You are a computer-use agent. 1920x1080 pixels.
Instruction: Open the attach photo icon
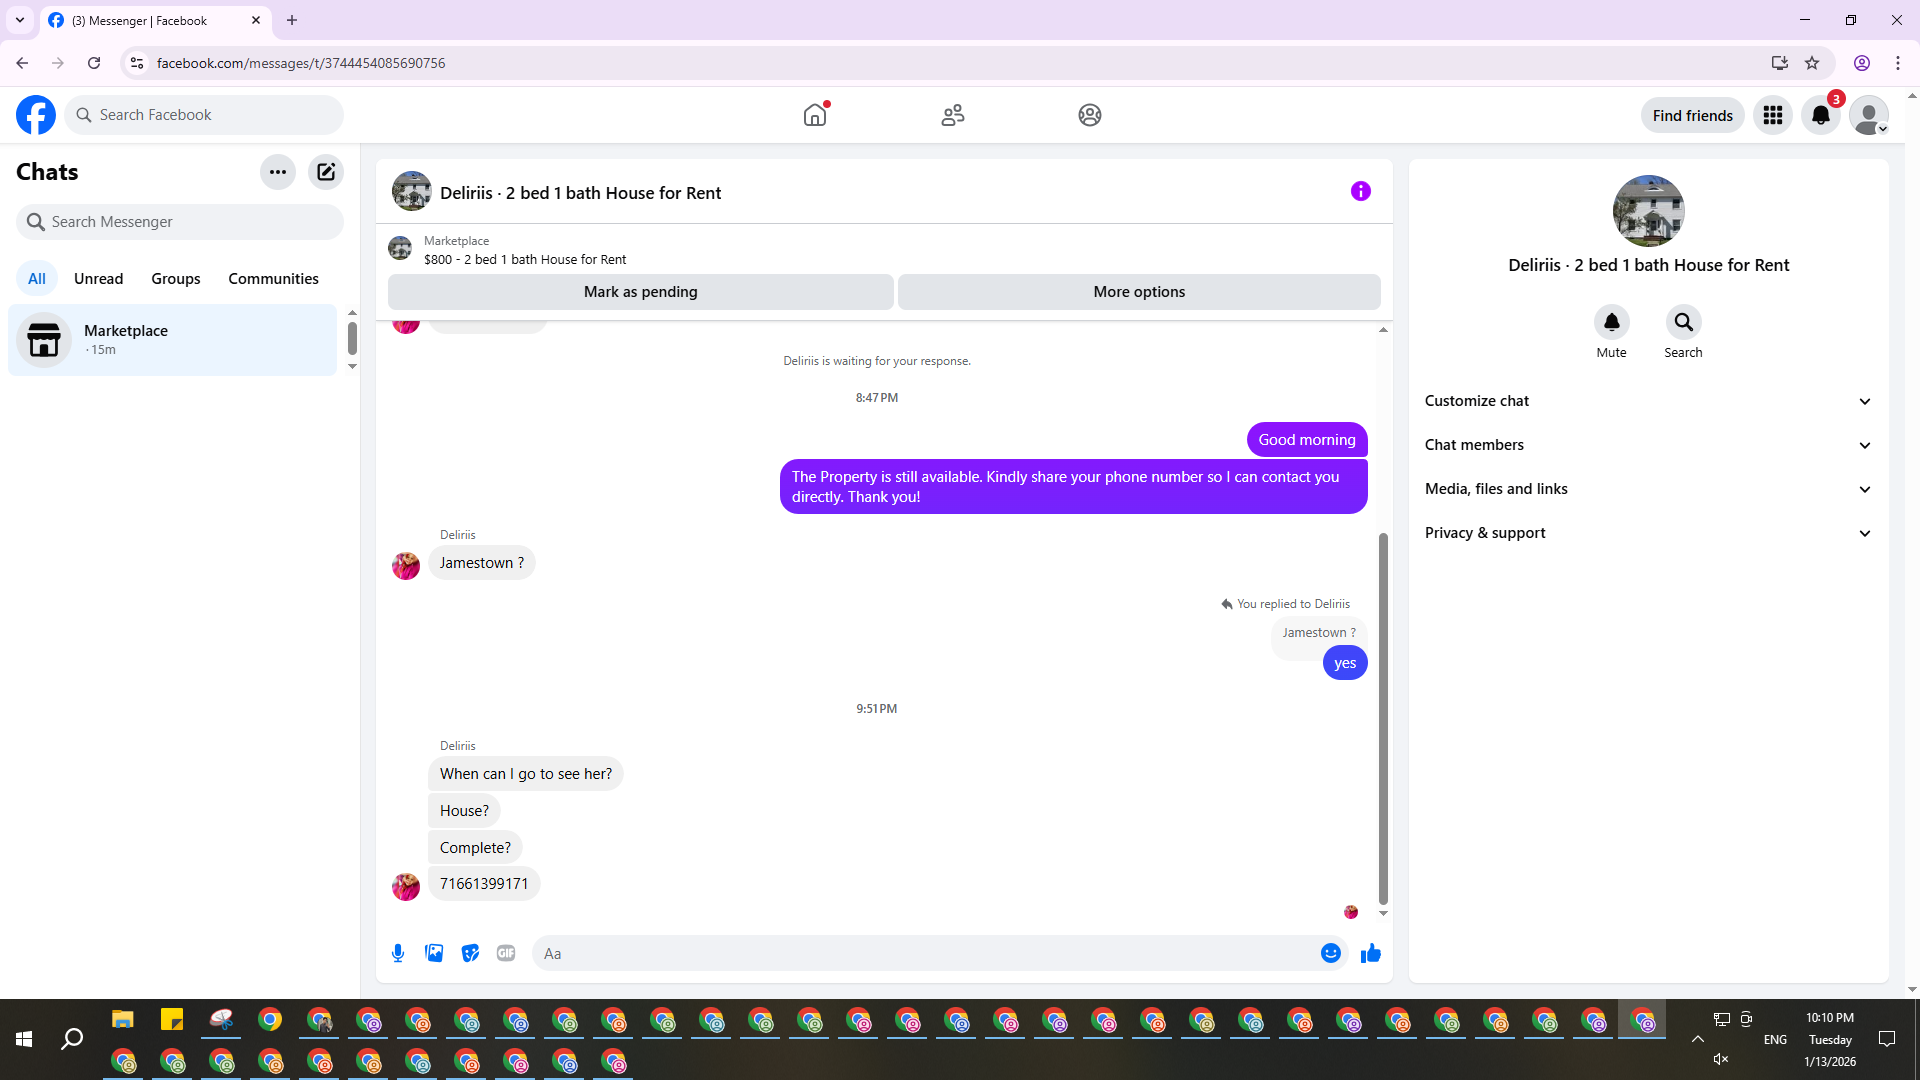434,953
